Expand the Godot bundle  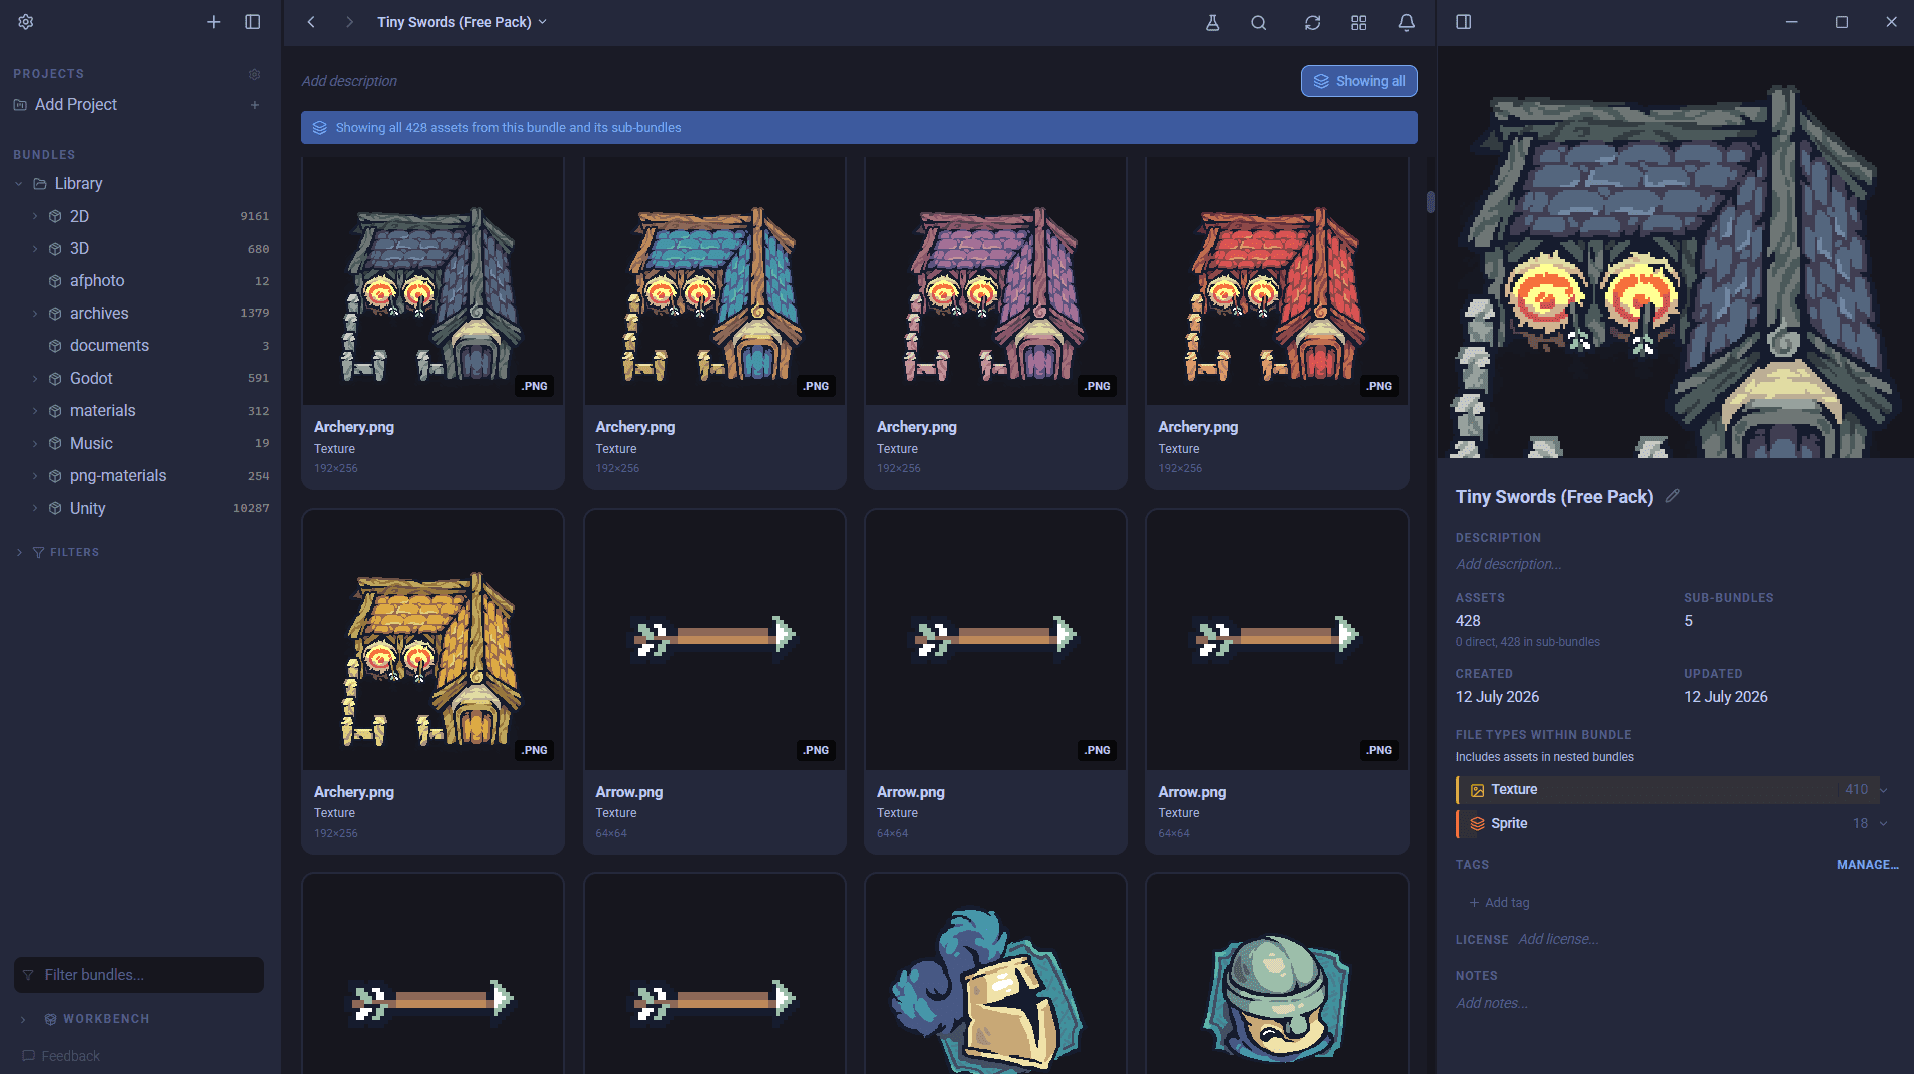coord(35,379)
